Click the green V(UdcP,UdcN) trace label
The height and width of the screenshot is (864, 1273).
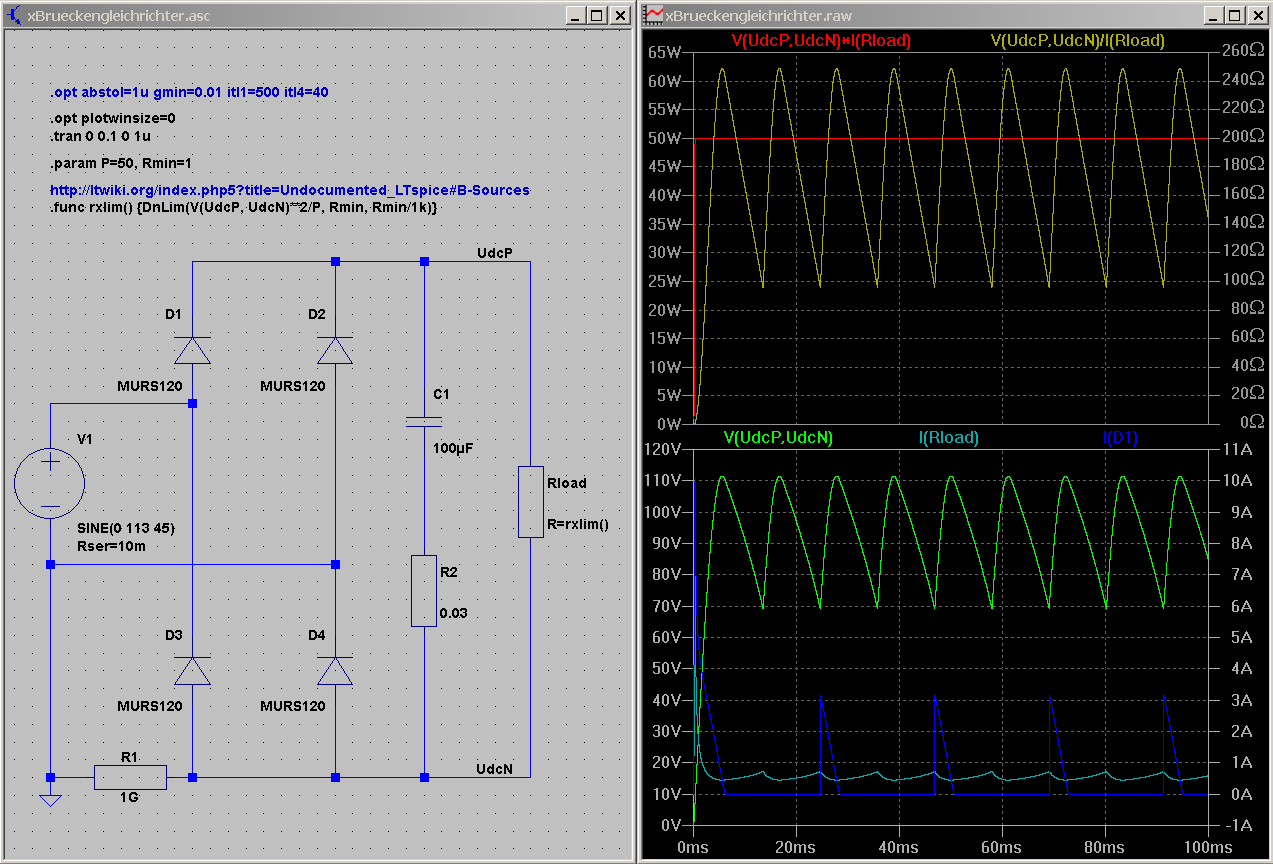pos(777,437)
